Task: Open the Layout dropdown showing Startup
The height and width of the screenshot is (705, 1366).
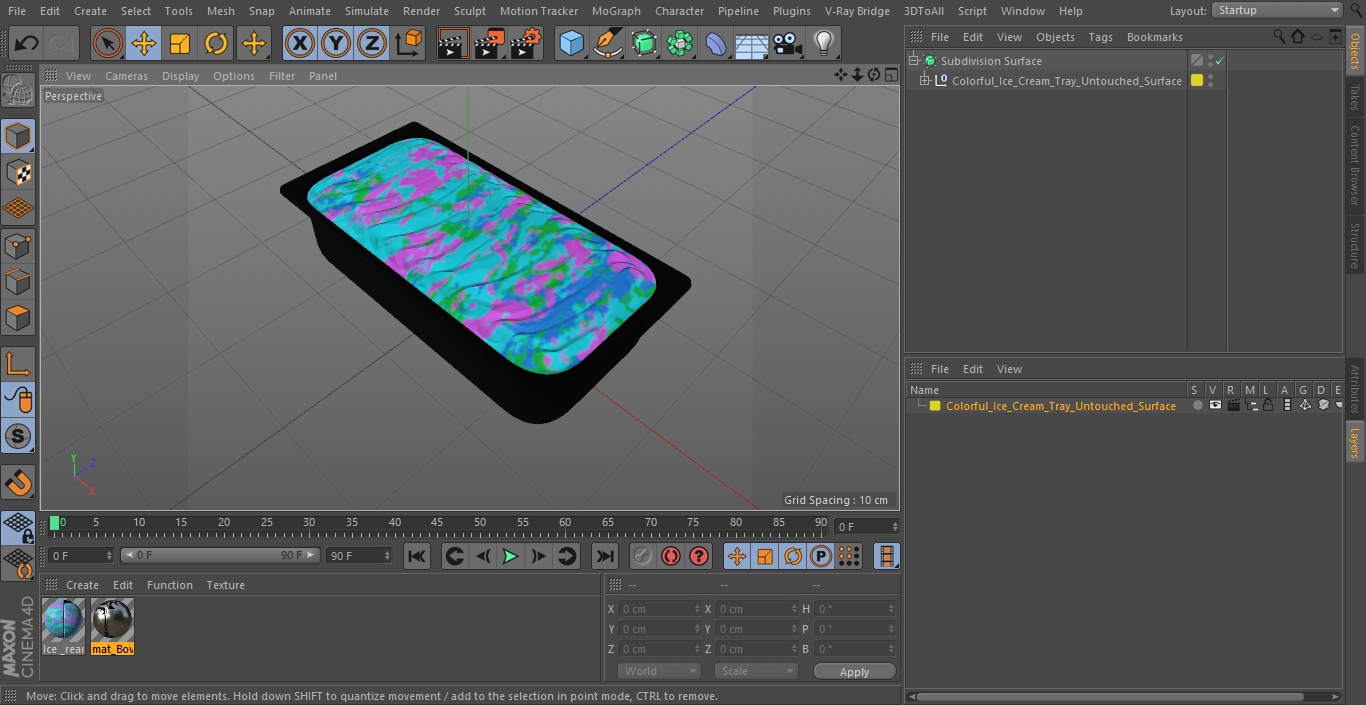Action: click(x=1277, y=10)
